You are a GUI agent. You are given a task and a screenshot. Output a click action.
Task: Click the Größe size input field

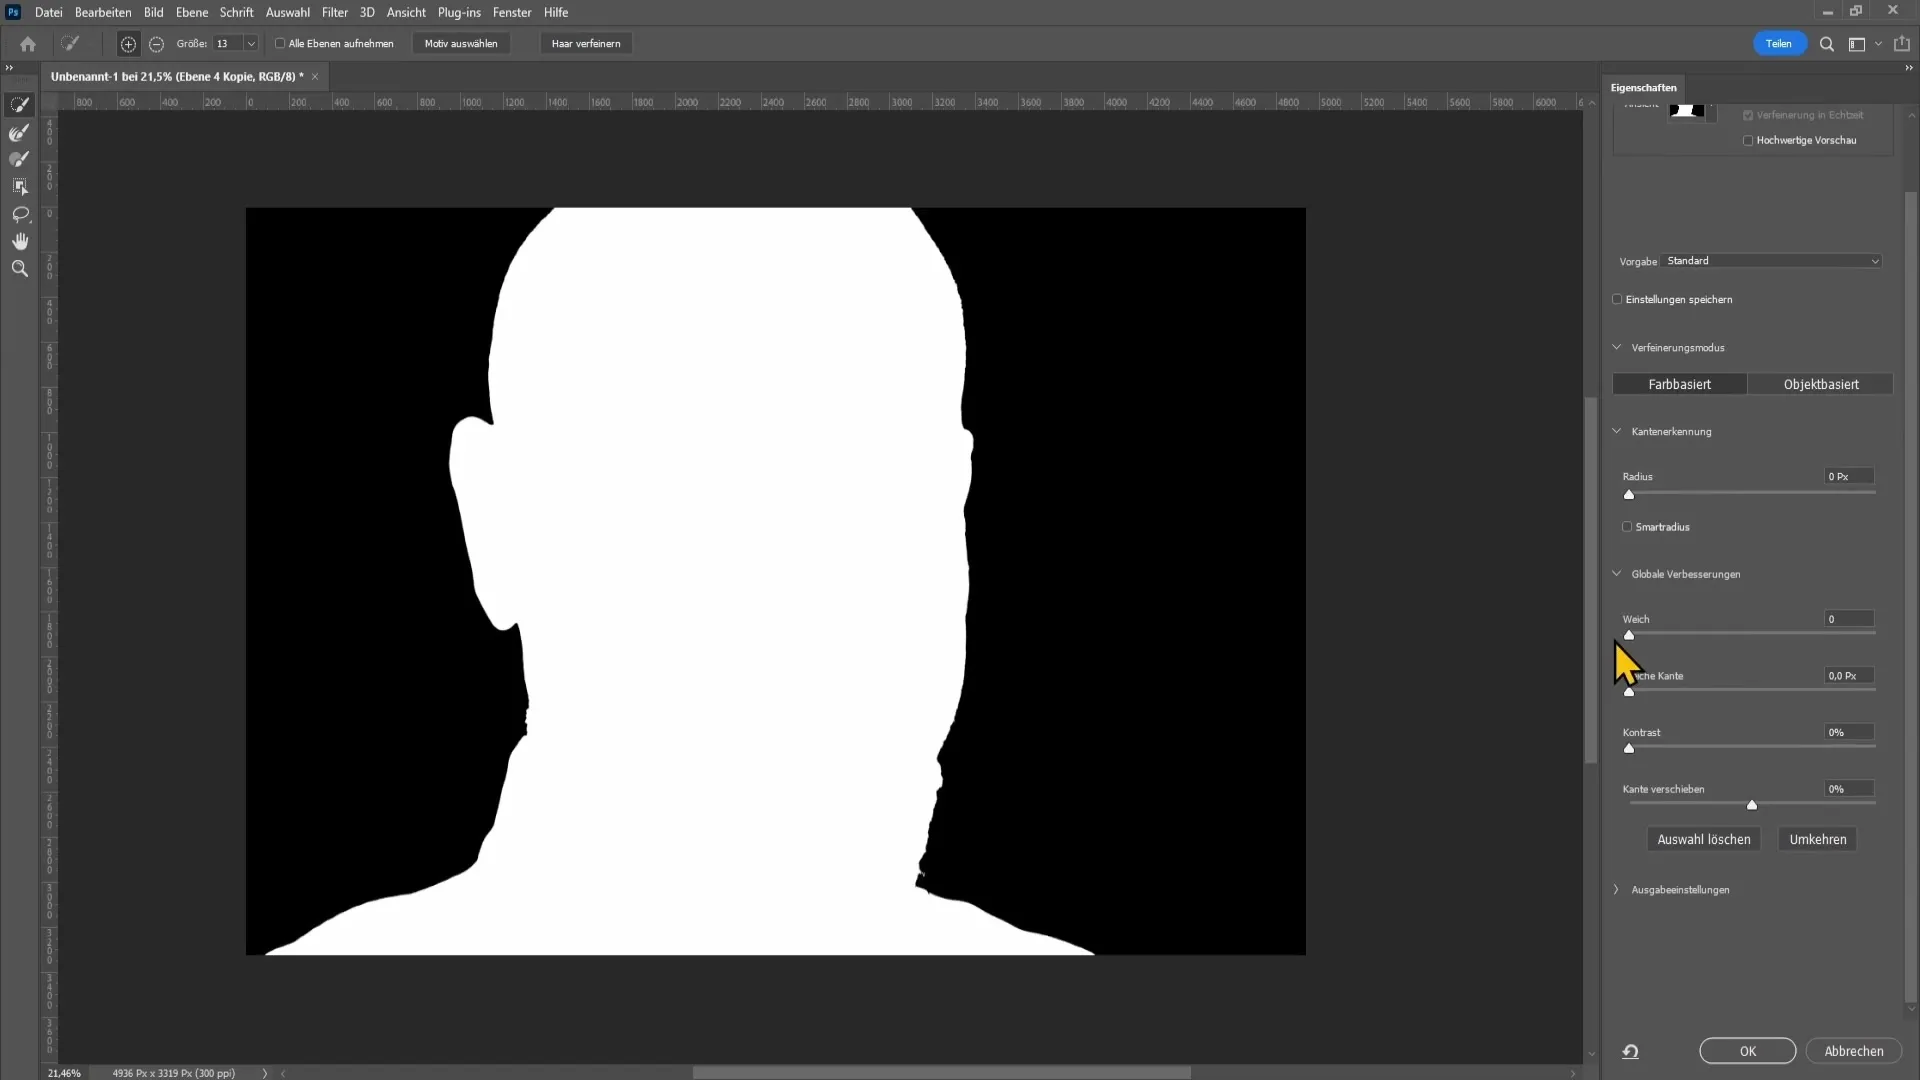point(227,44)
